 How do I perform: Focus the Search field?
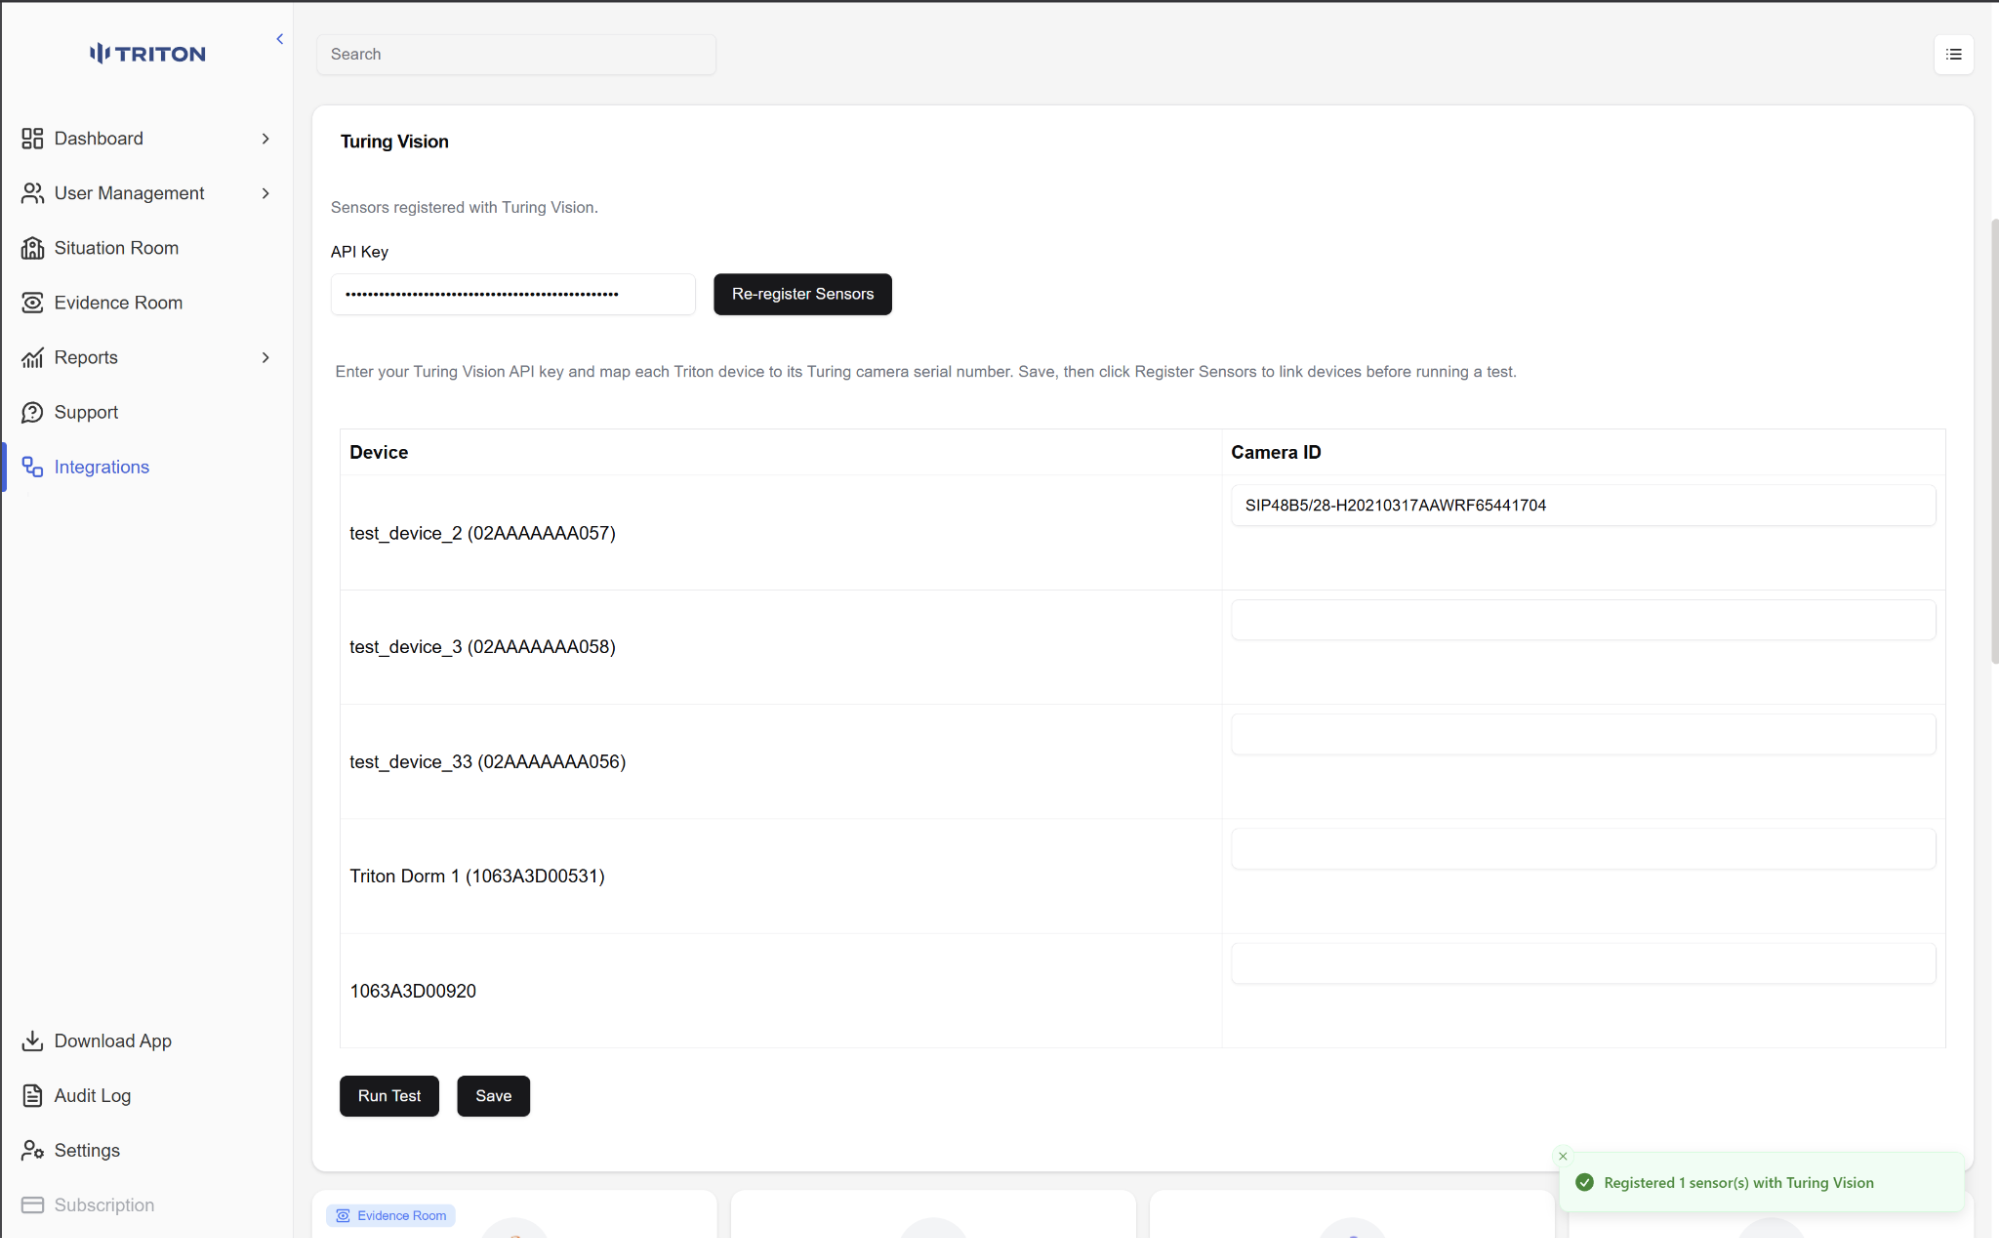516,54
